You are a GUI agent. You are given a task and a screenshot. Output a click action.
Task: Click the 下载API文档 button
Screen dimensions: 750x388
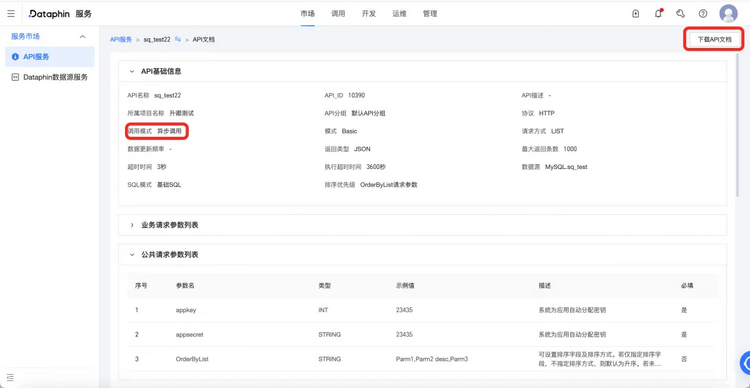click(x=714, y=40)
